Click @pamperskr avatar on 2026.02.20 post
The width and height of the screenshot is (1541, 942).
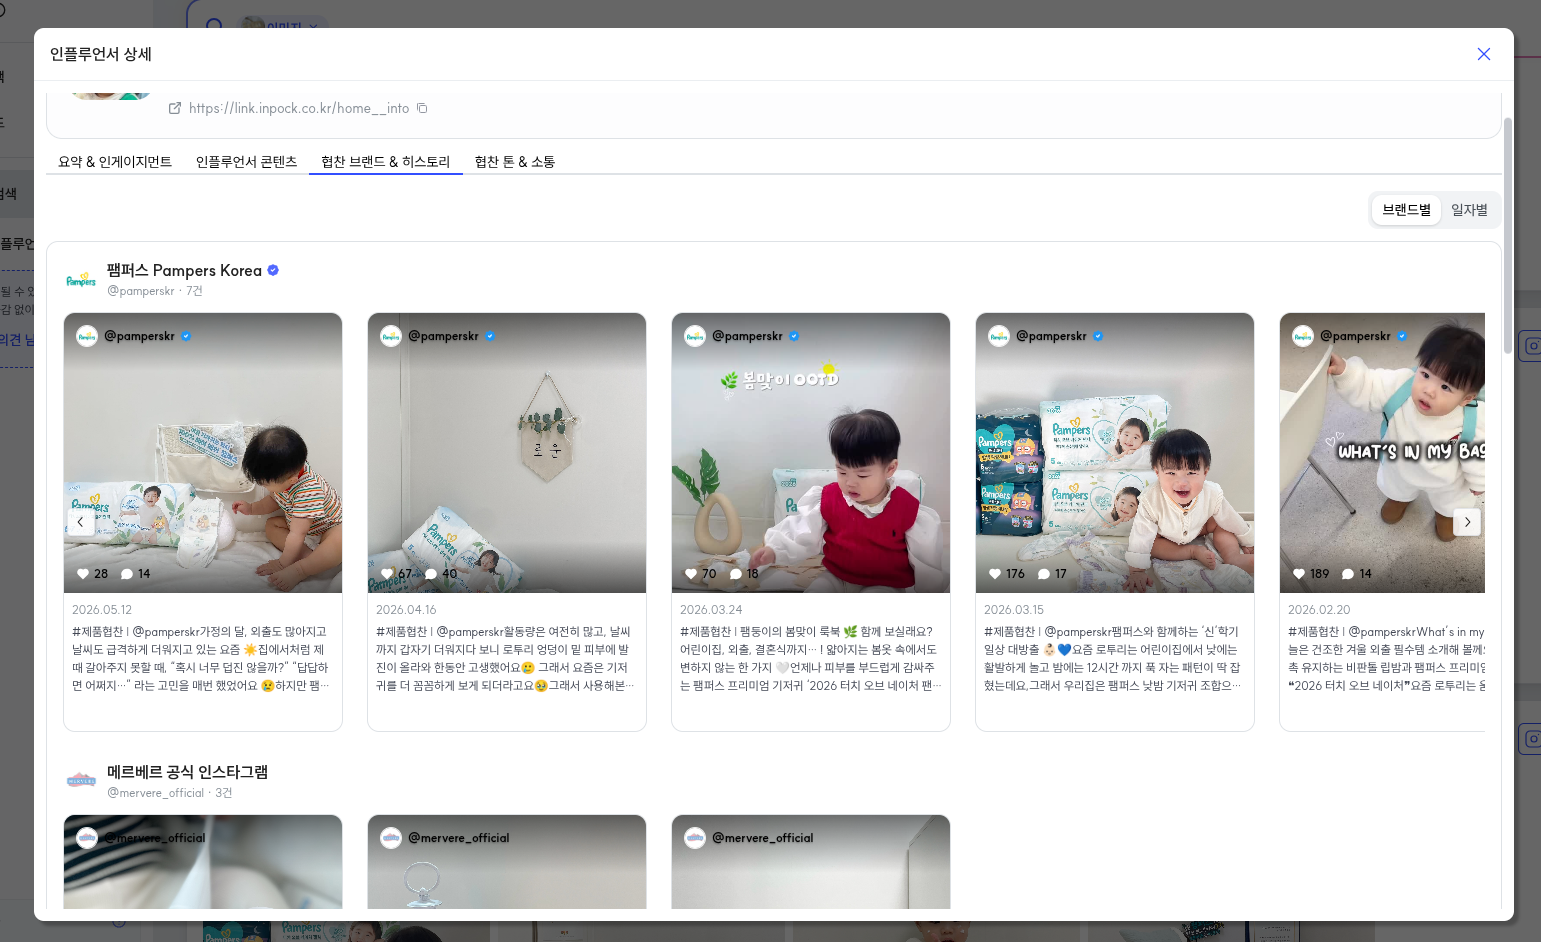click(x=1303, y=336)
